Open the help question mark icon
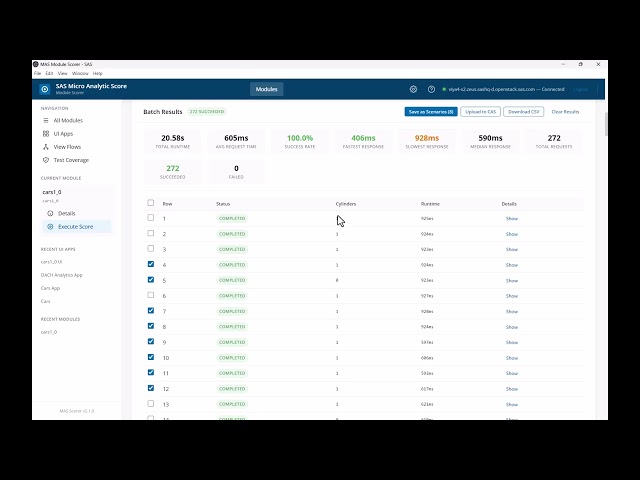Viewport: 640px width, 480px height. [x=431, y=89]
